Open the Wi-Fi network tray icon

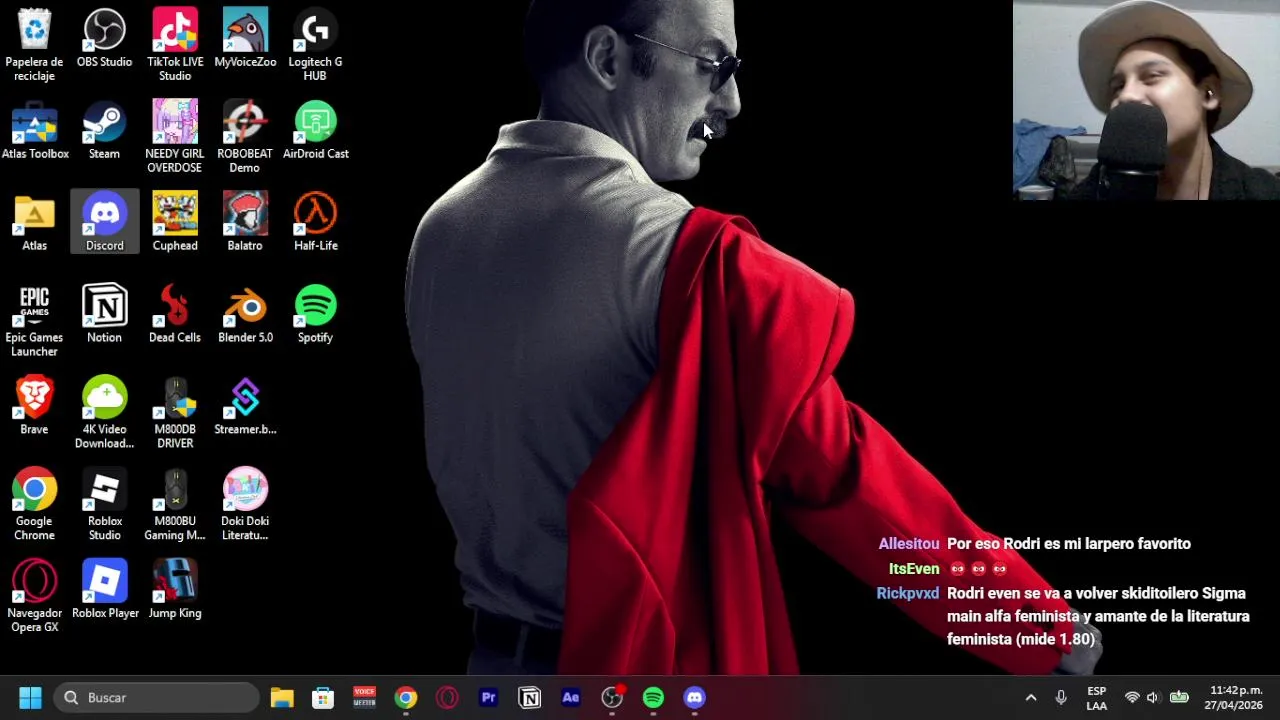coord(1132,697)
